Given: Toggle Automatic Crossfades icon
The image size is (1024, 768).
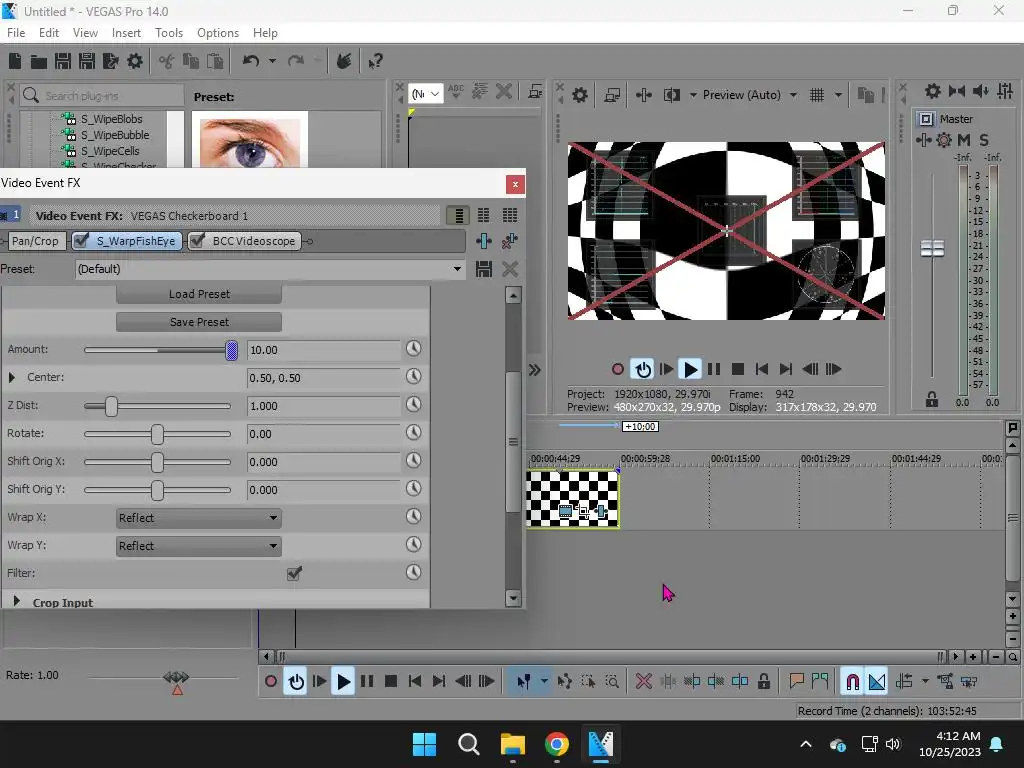Looking at the screenshot, I should [877, 682].
